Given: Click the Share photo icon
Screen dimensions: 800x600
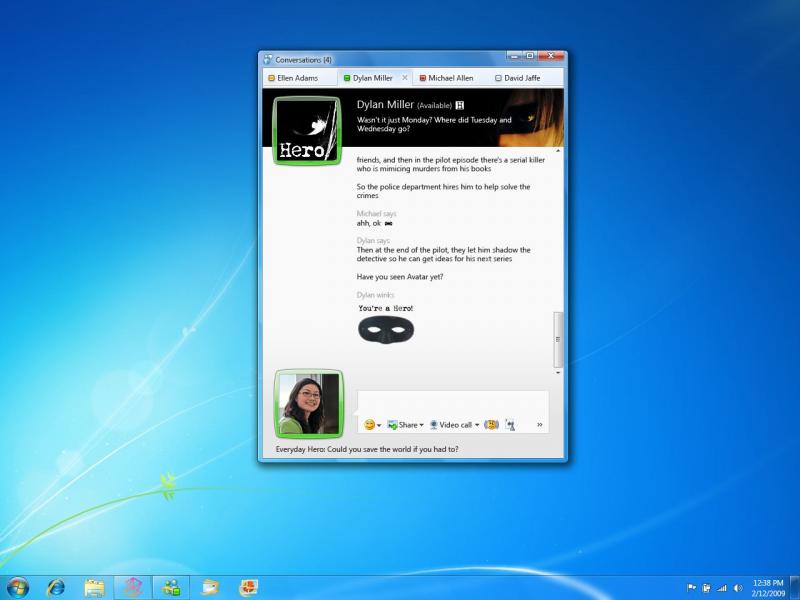Looking at the screenshot, I should click(392, 424).
